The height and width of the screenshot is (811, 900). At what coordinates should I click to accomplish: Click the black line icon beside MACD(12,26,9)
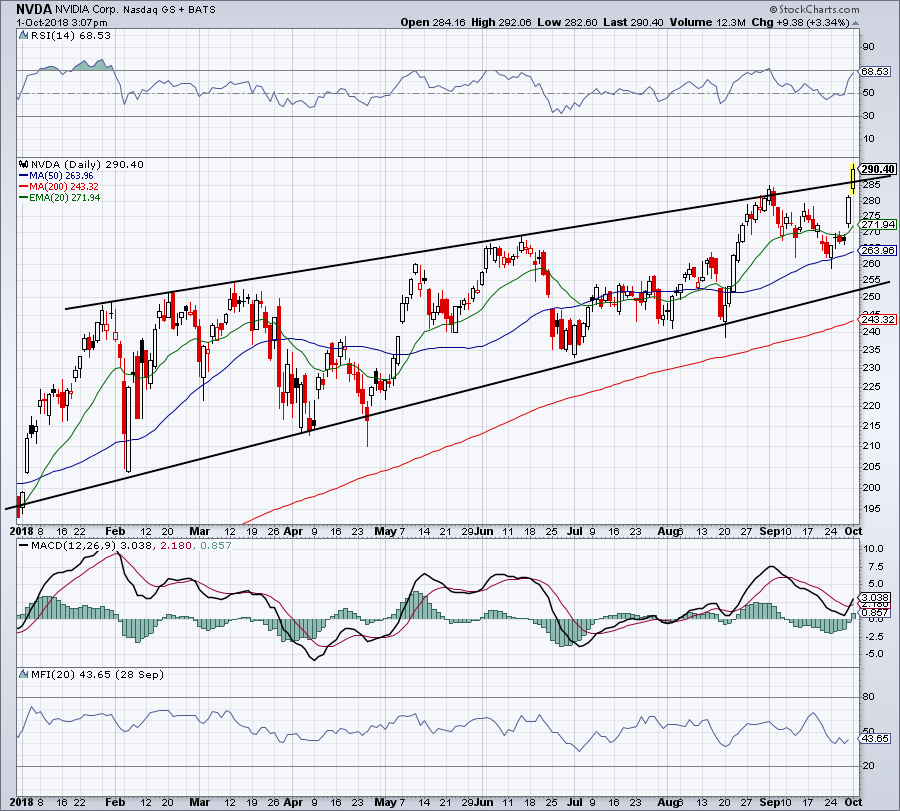24,545
